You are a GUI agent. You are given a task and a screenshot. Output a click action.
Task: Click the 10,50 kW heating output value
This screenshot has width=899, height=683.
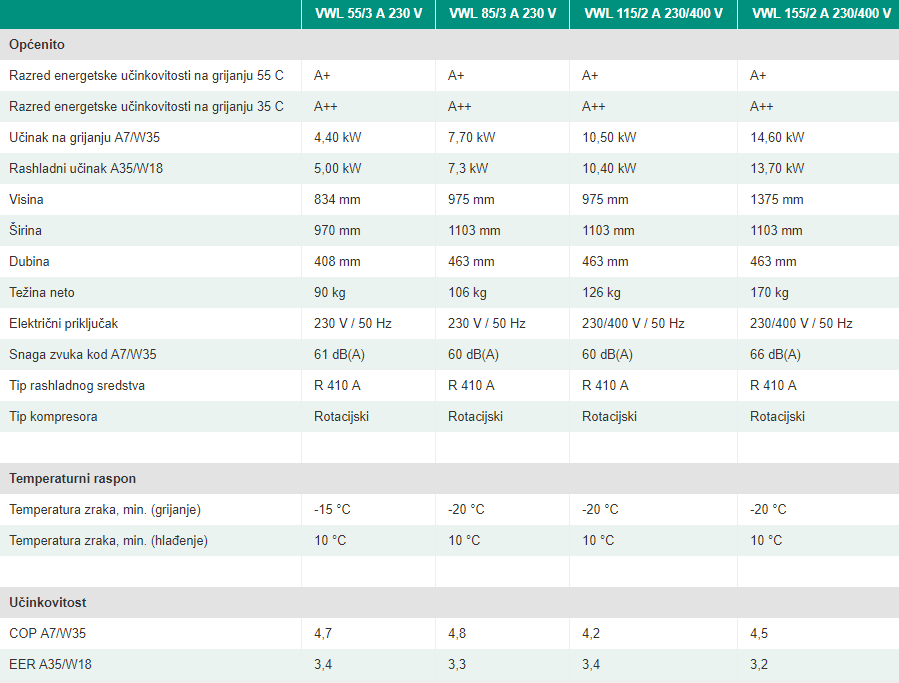pos(609,138)
